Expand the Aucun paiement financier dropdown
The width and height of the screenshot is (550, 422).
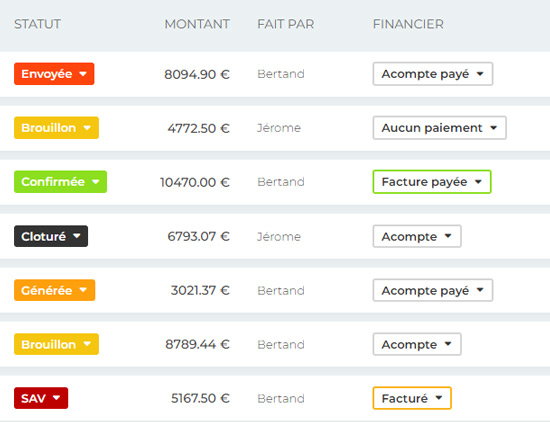[x=440, y=128]
